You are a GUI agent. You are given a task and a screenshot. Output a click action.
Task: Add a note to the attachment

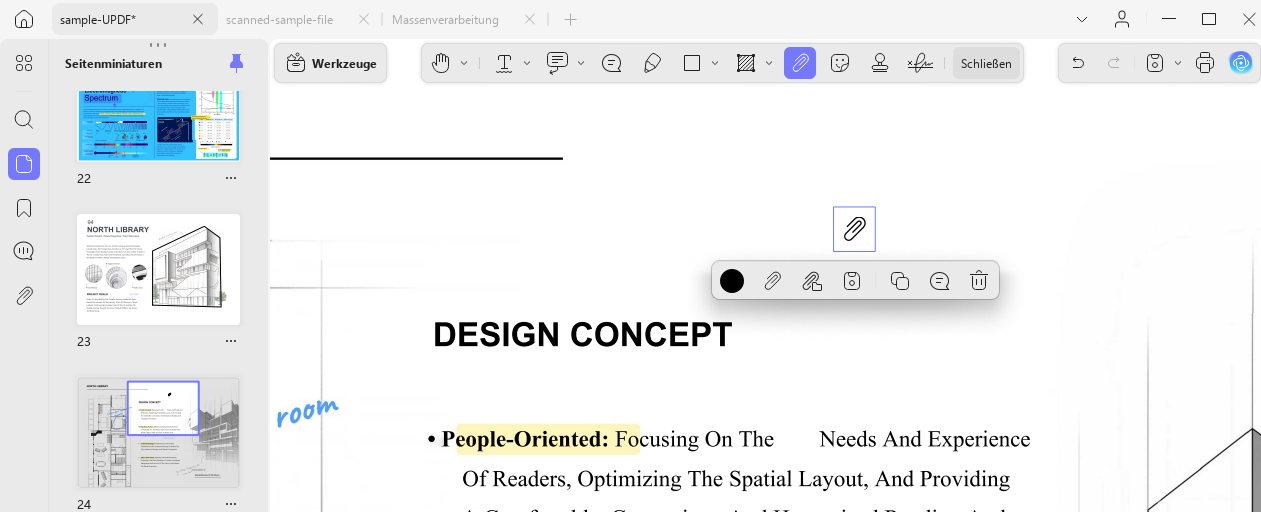[940, 281]
